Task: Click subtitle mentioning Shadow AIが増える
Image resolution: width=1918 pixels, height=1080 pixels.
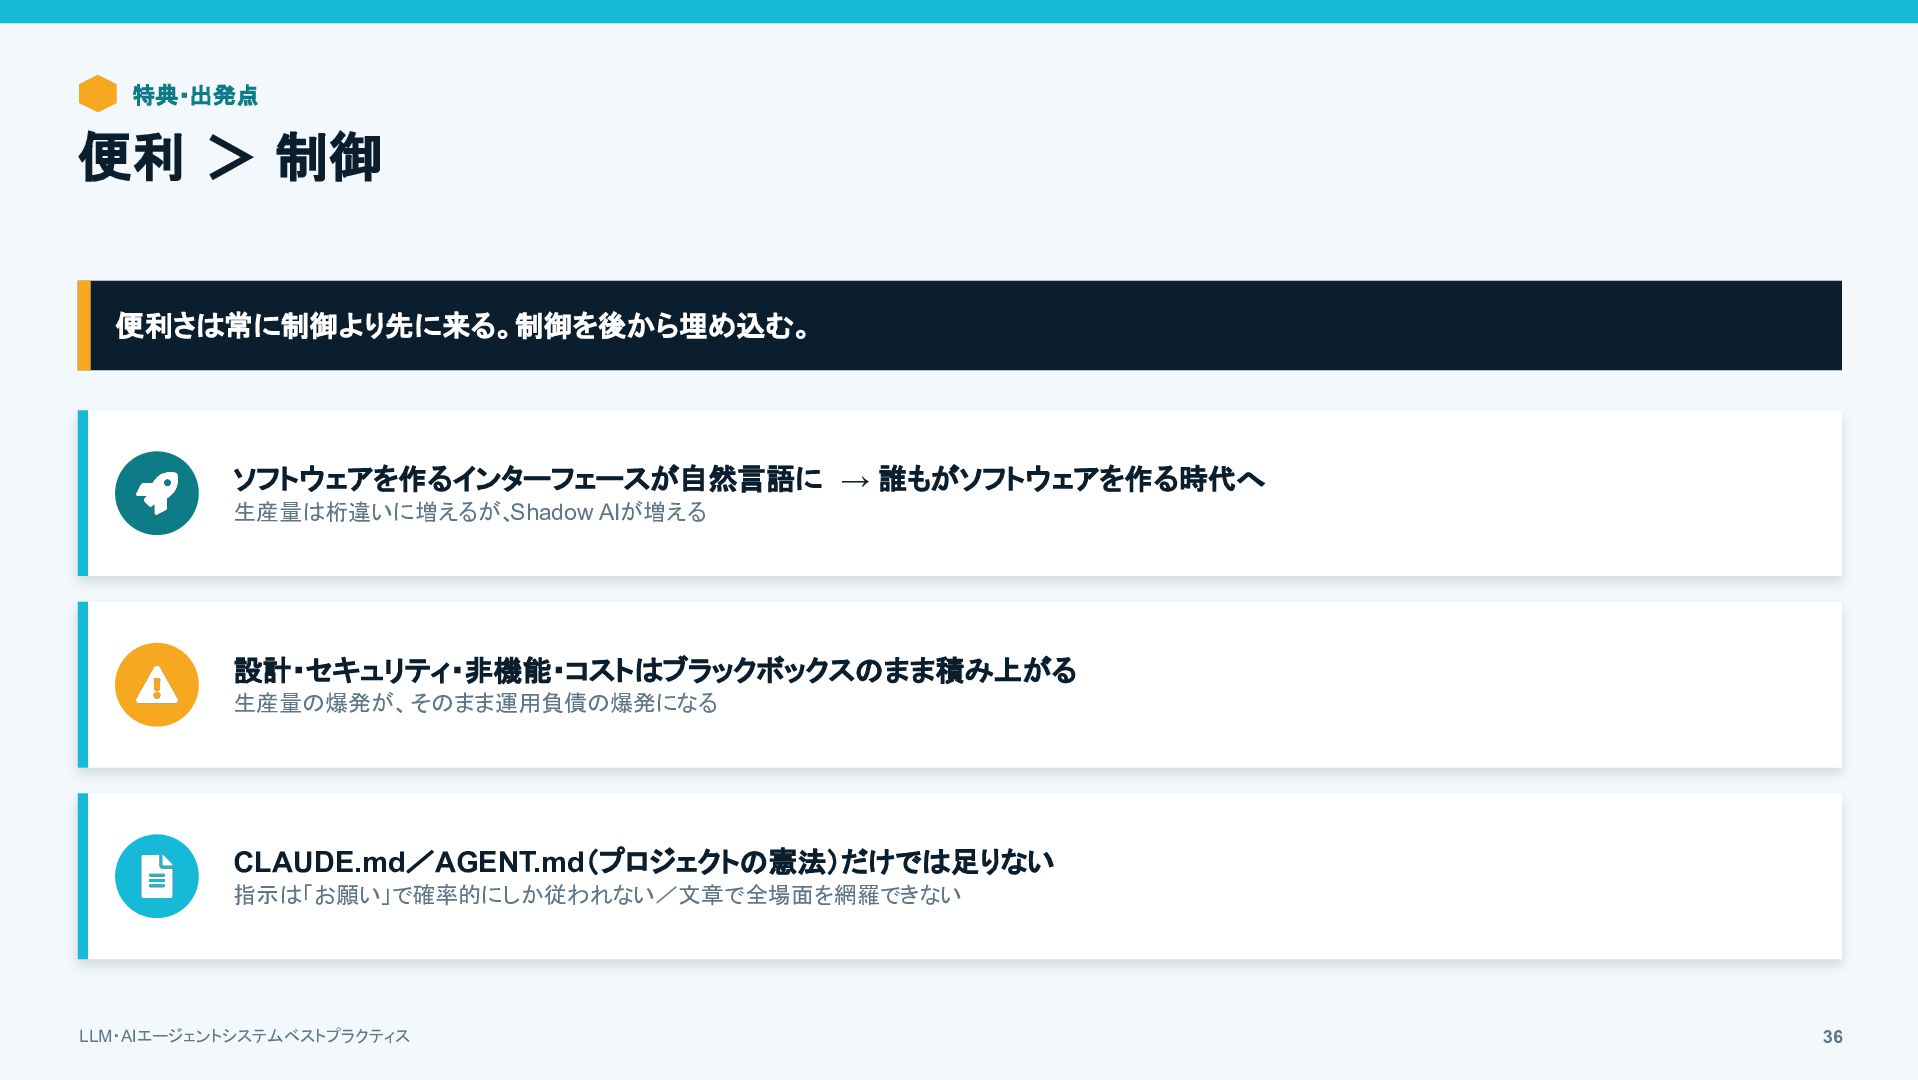Action: (470, 512)
